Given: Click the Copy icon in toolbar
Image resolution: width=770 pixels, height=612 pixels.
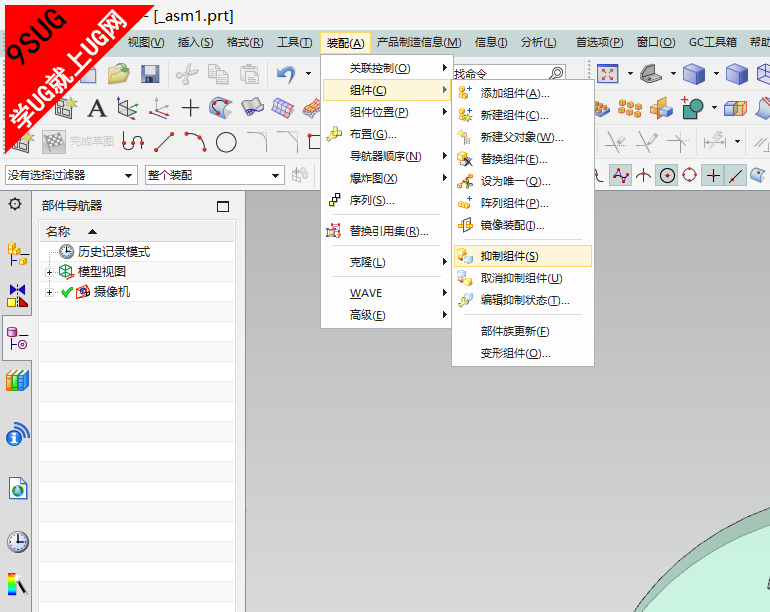Looking at the screenshot, I should (x=218, y=74).
